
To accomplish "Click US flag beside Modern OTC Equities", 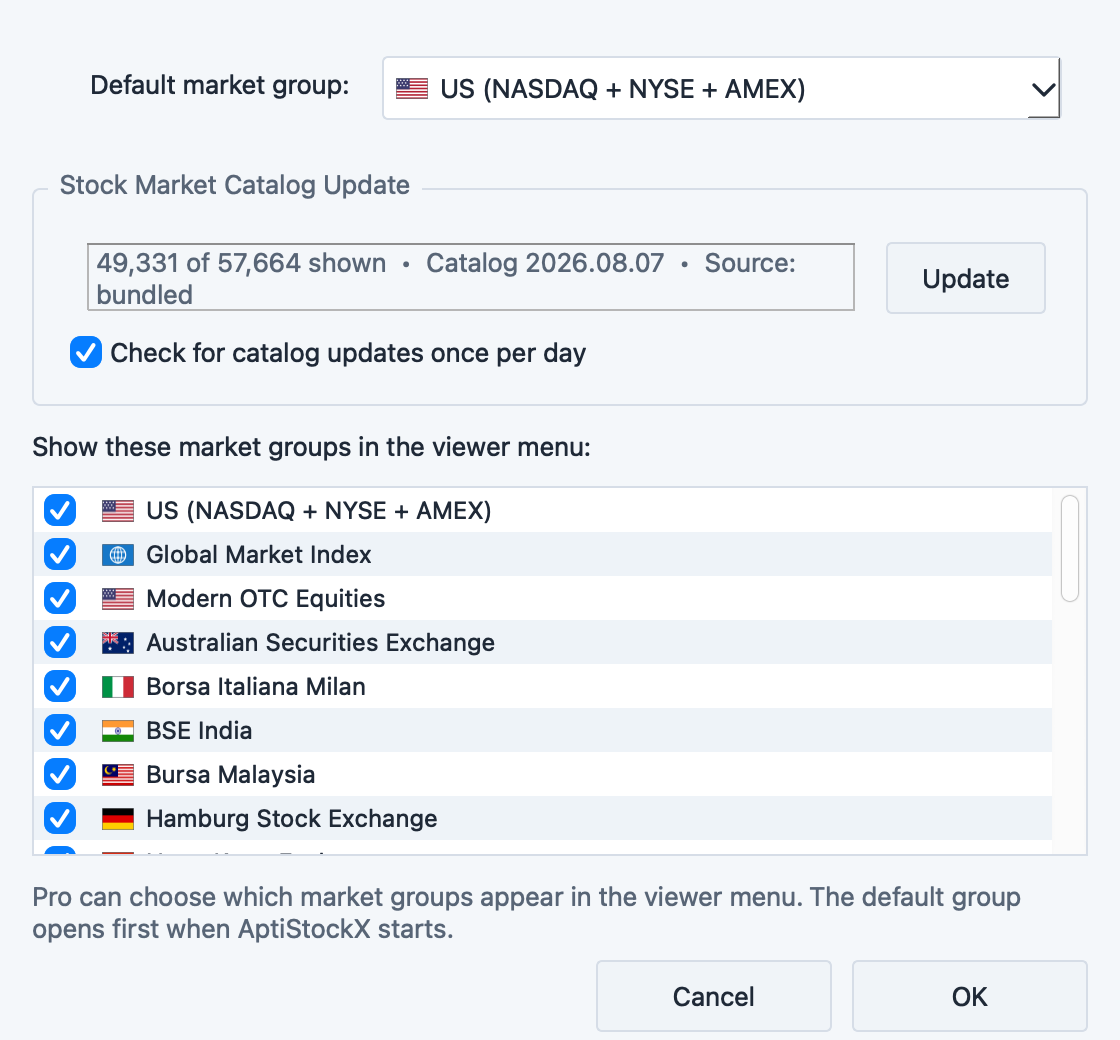I will coord(118,599).
